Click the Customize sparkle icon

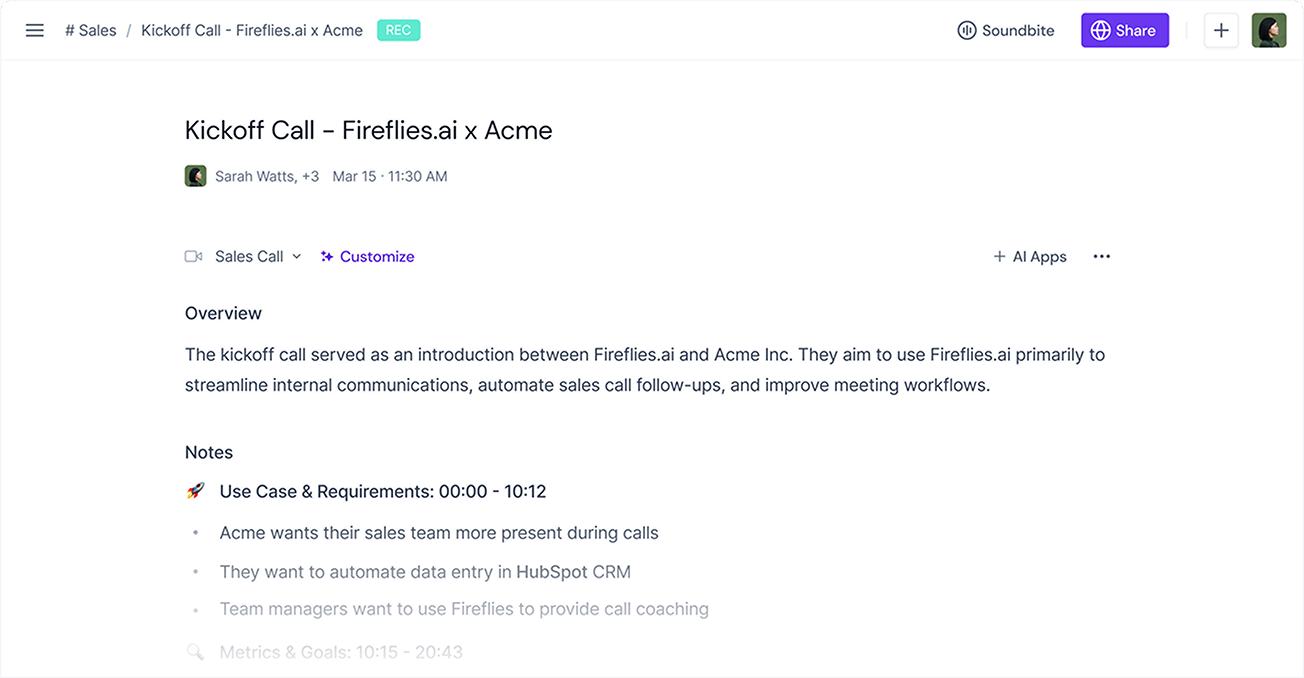327,257
